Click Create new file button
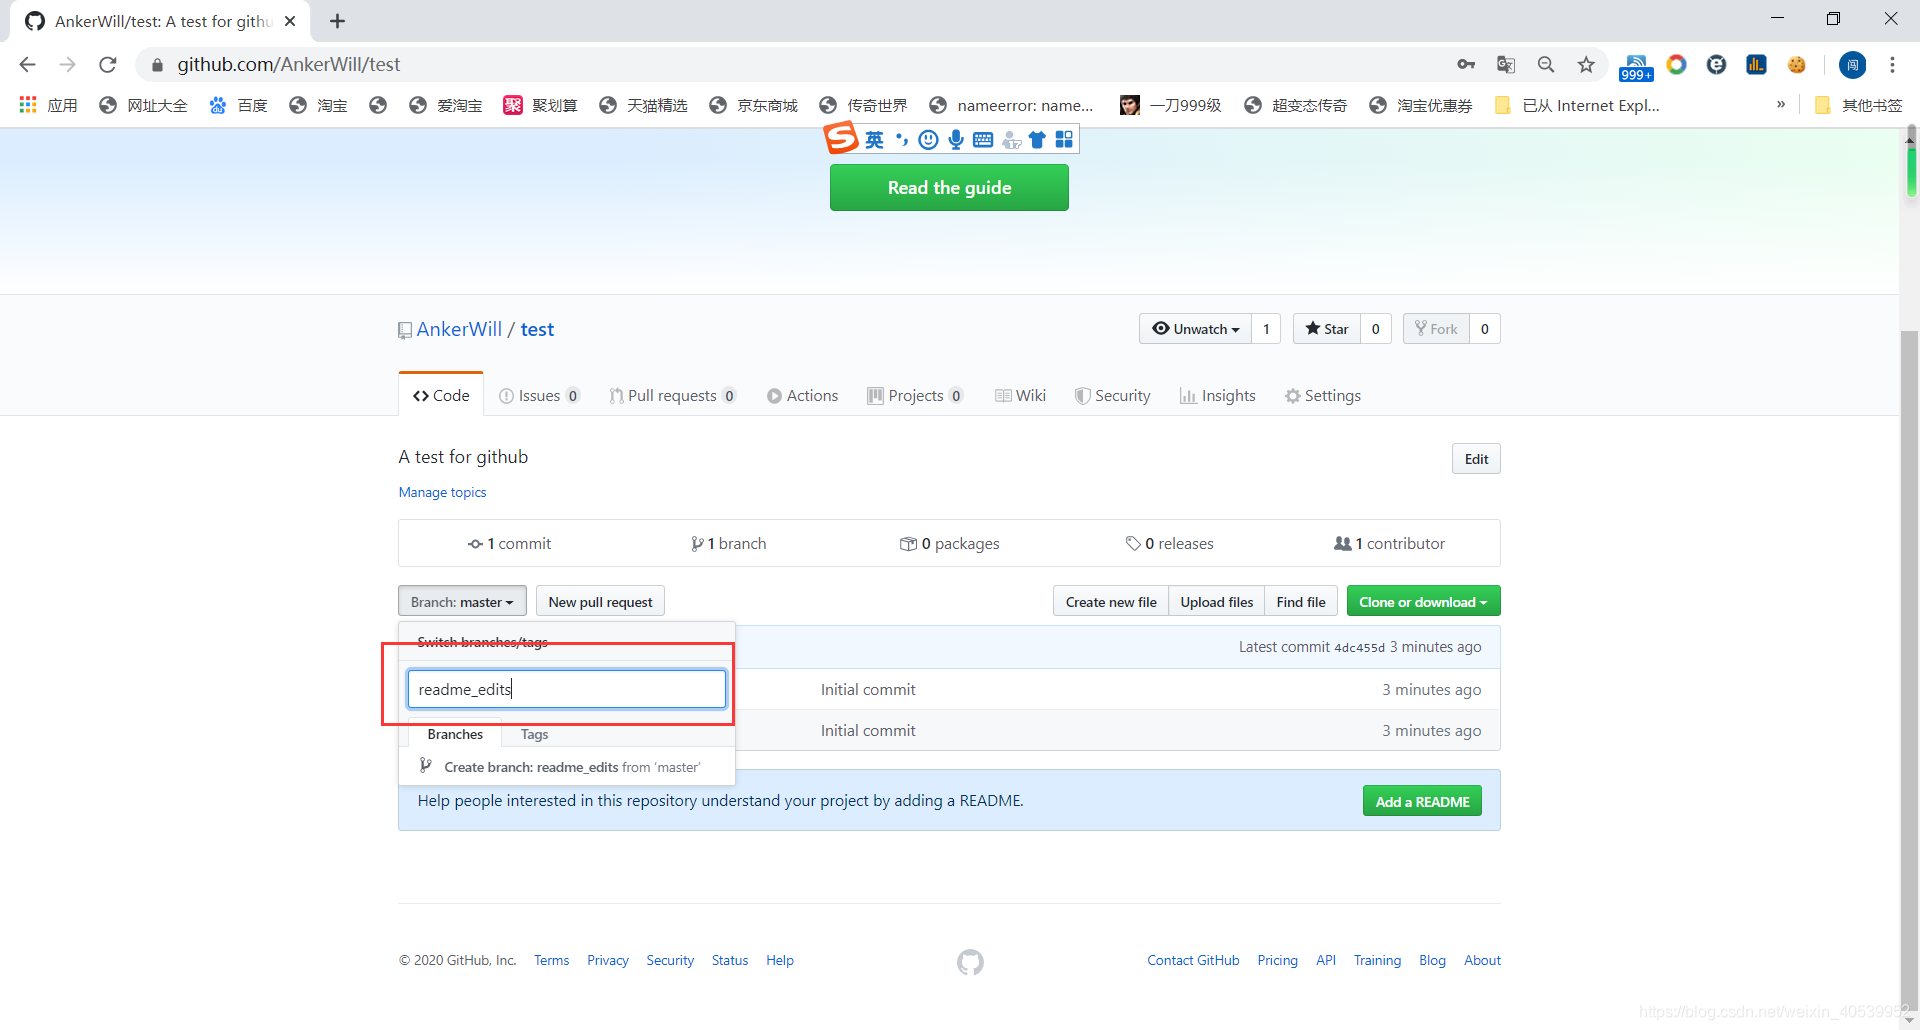Viewport: 1920px width, 1030px height. [x=1111, y=601]
